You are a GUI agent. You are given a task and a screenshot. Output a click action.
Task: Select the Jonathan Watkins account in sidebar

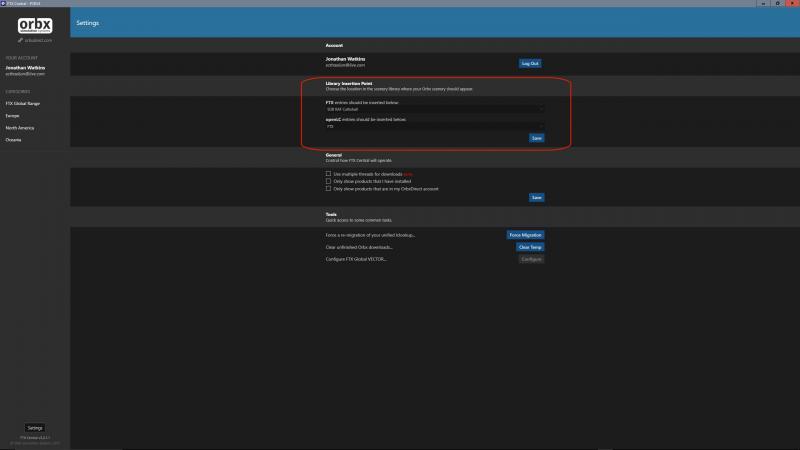click(x=25, y=70)
